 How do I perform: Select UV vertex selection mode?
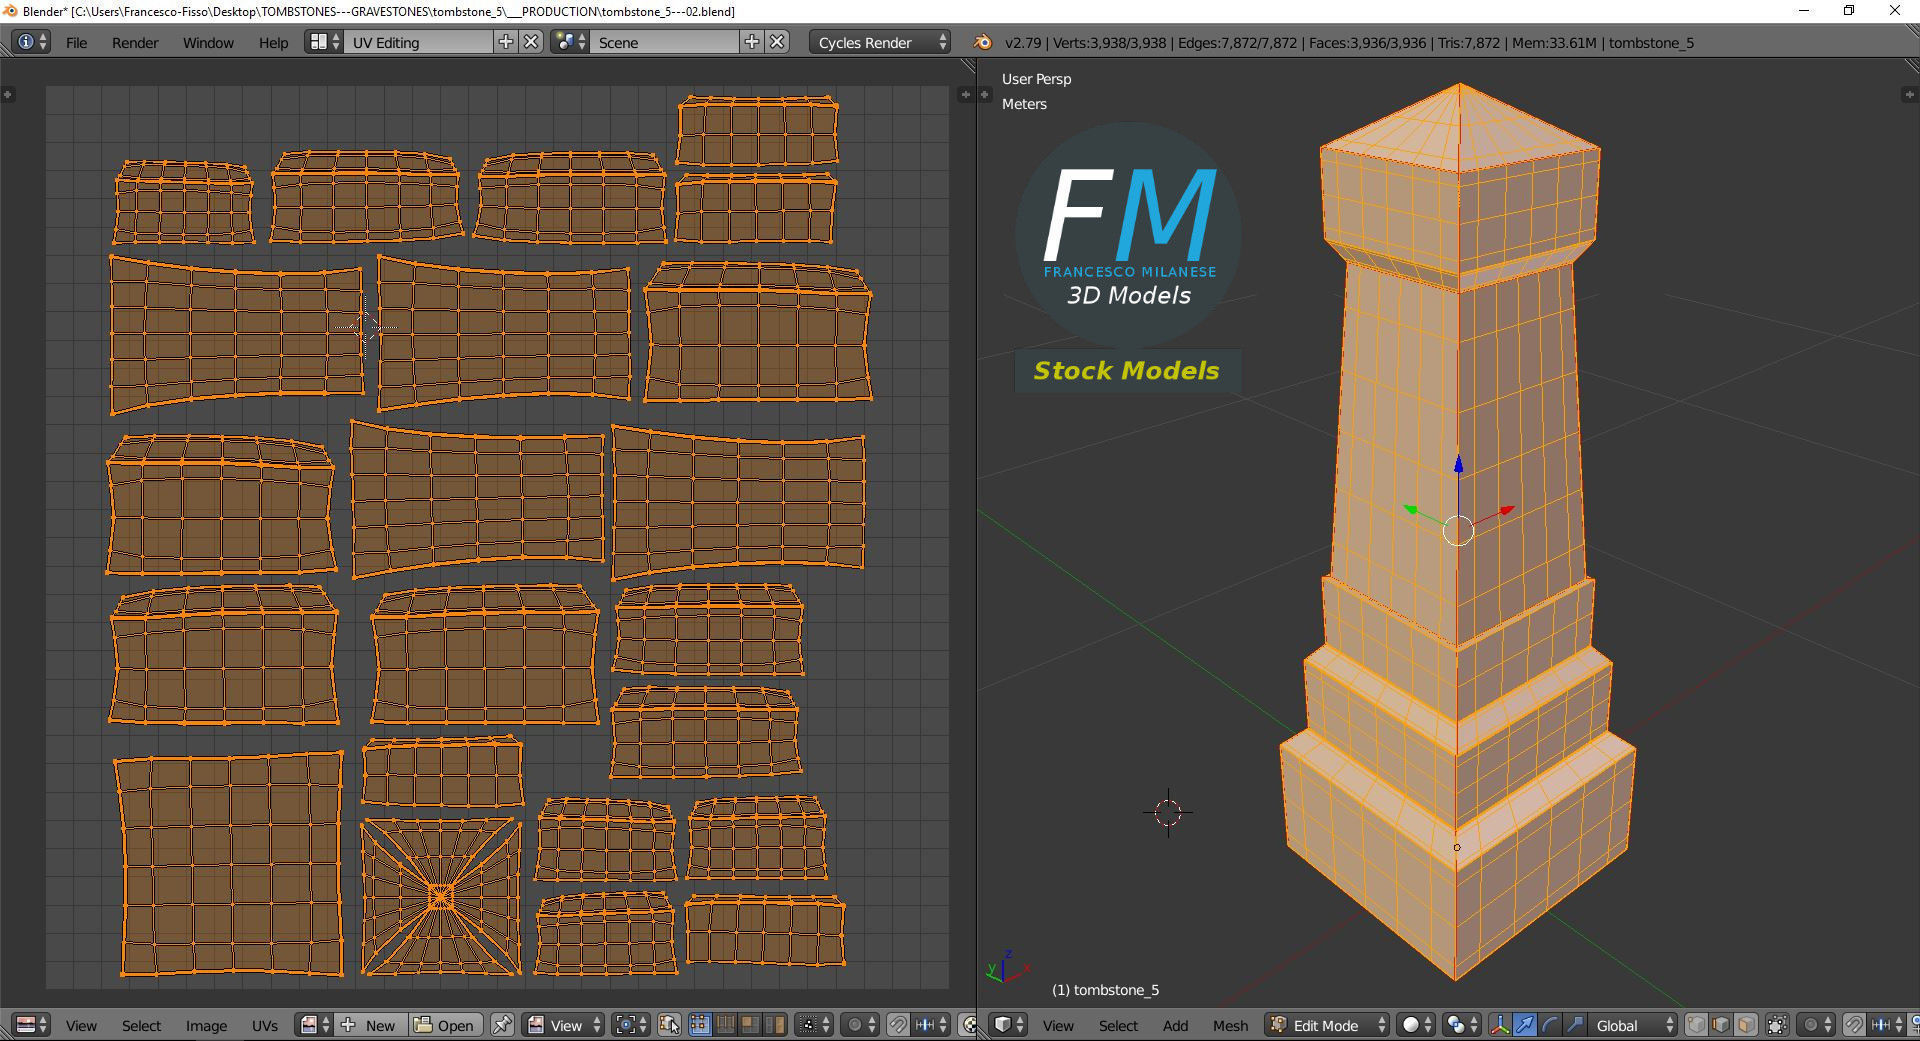pos(700,1025)
